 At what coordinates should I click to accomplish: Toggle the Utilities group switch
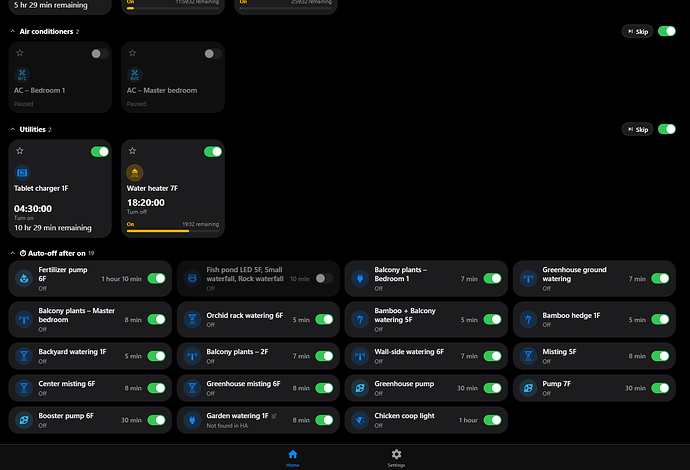tap(667, 129)
